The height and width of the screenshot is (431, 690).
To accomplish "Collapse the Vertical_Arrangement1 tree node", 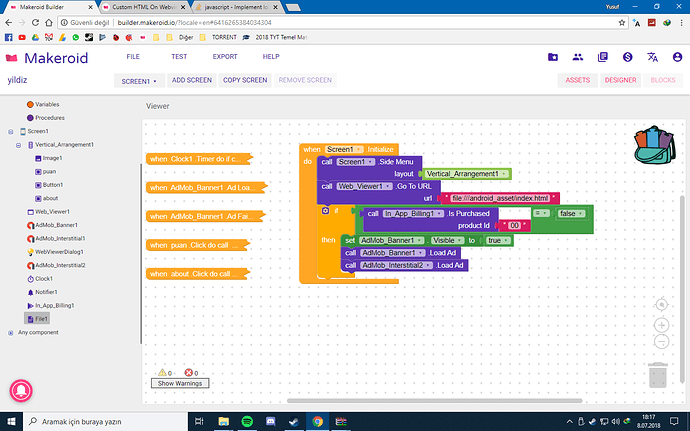I will coord(20,145).
